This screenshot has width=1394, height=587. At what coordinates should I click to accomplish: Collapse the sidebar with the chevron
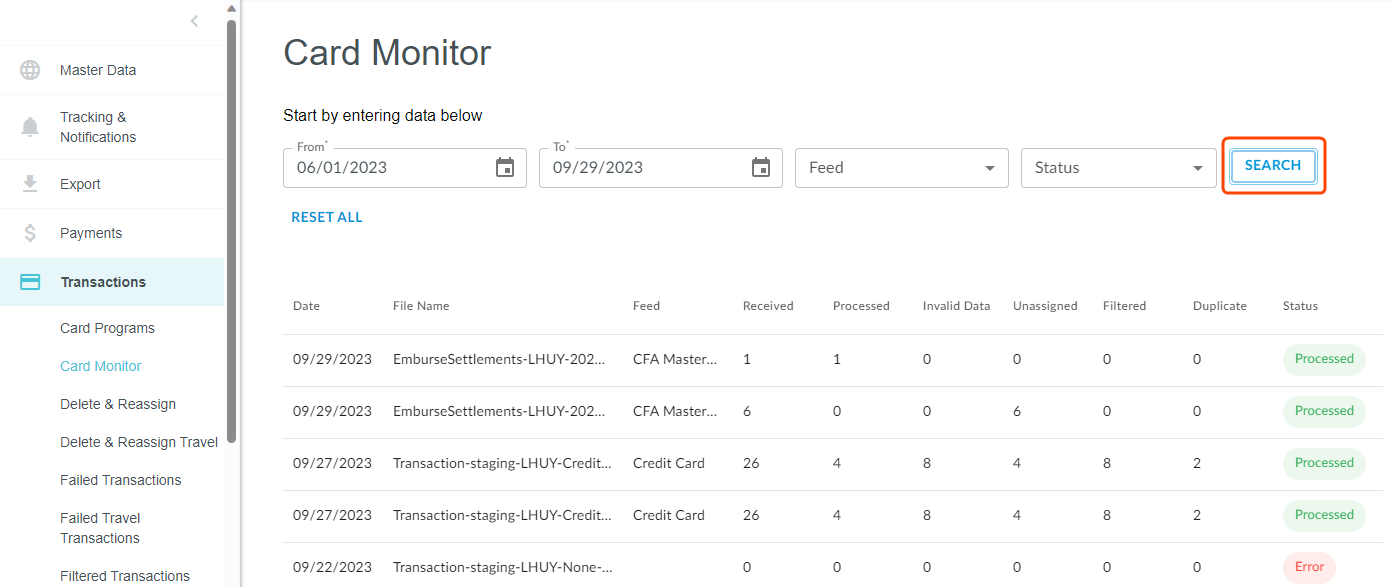coord(194,21)
